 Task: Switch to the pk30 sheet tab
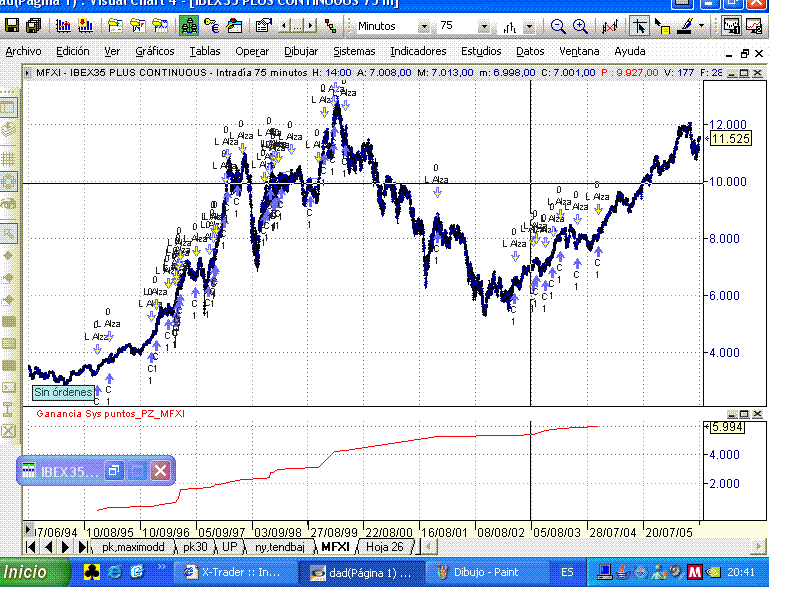pos(195,547)
